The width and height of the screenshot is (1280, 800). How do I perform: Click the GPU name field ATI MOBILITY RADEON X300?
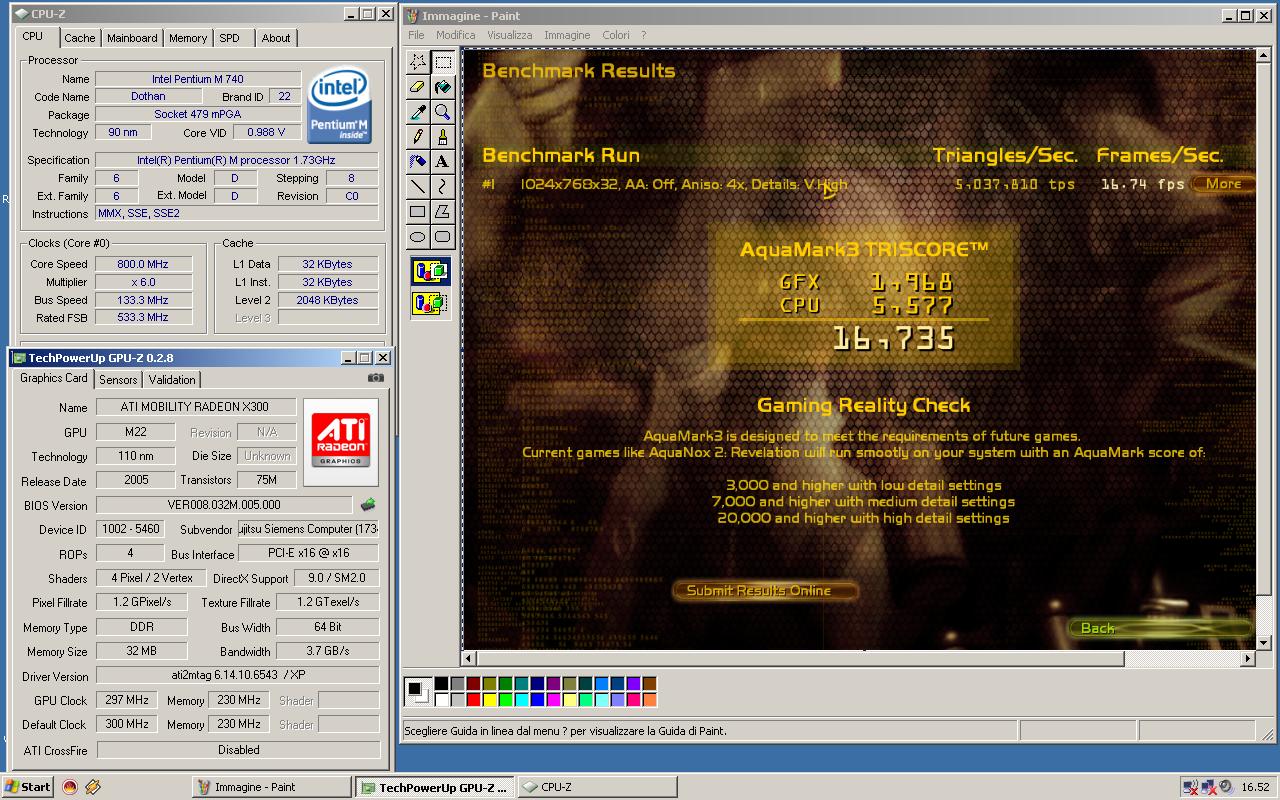(x=195, y=407)
